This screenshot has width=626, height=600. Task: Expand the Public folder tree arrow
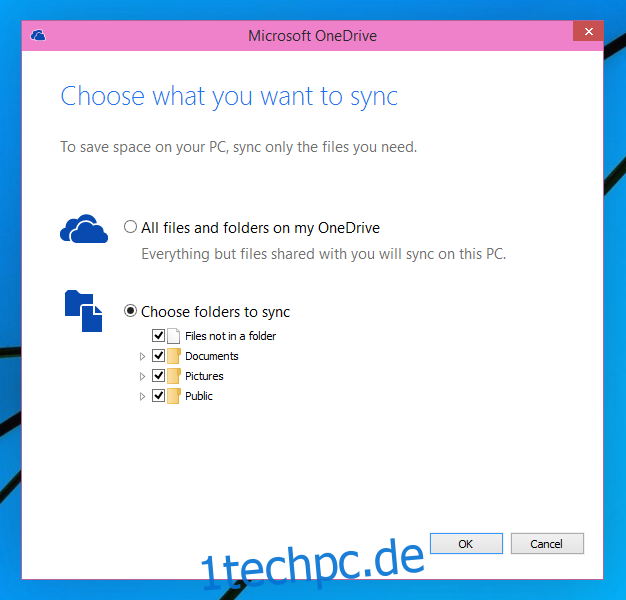coord(142,396)
